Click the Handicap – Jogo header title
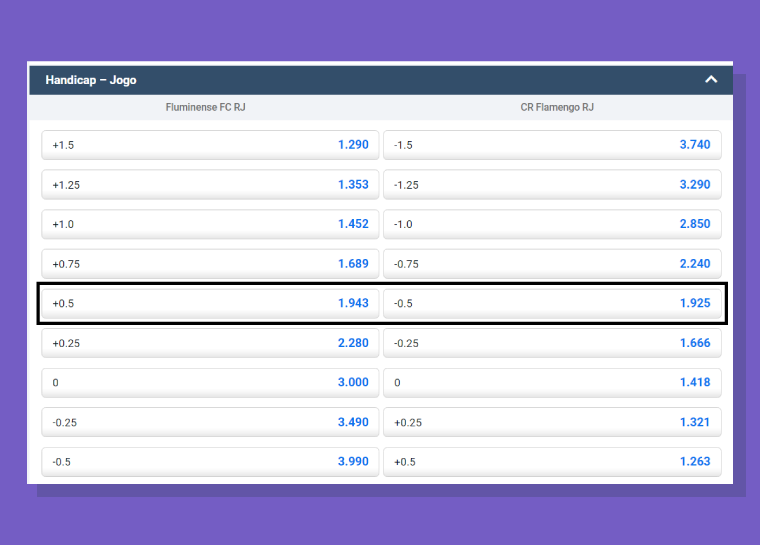 pos(91,80)
